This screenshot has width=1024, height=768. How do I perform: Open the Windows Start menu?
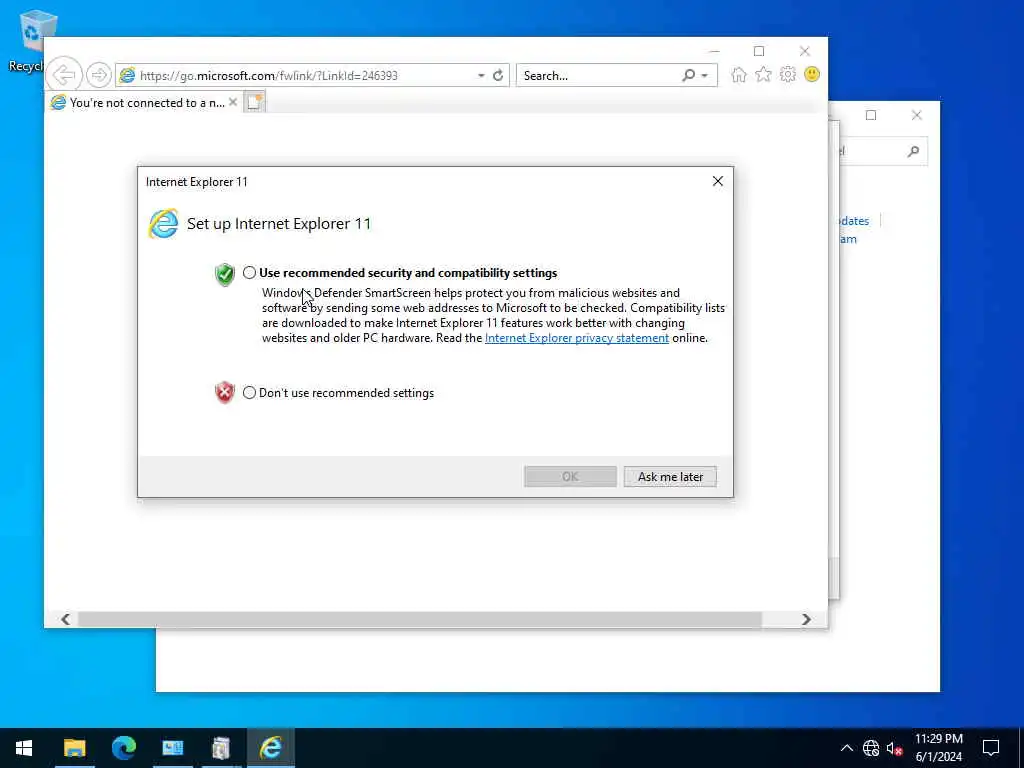[x=24, y=748]
